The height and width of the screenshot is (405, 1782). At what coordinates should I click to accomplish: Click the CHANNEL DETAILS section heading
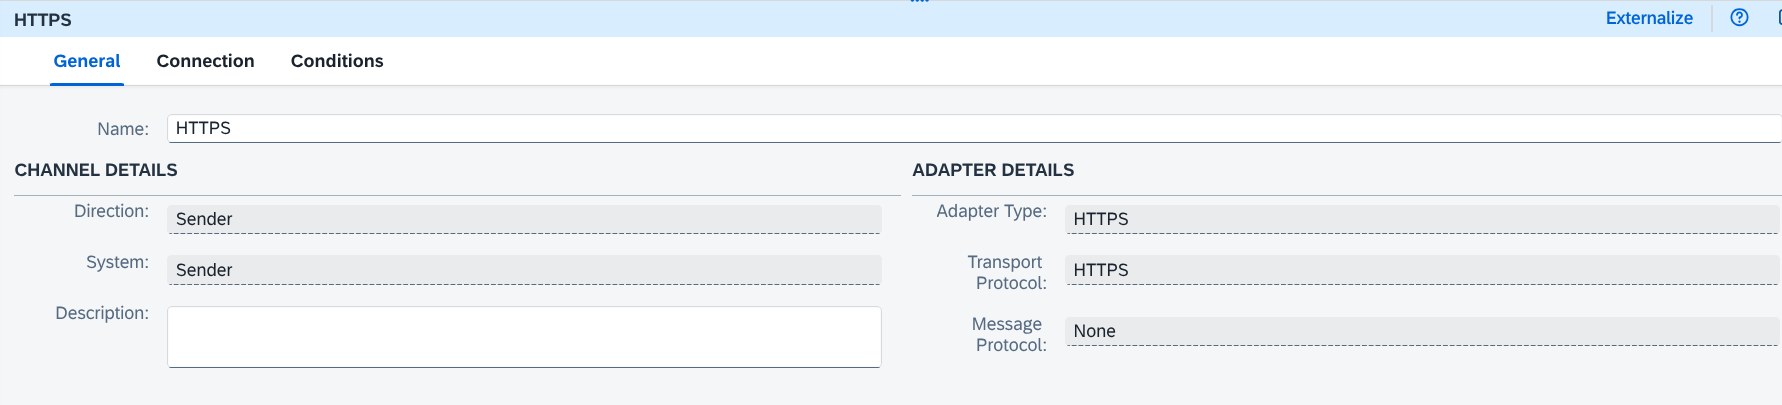click(96, 170)
